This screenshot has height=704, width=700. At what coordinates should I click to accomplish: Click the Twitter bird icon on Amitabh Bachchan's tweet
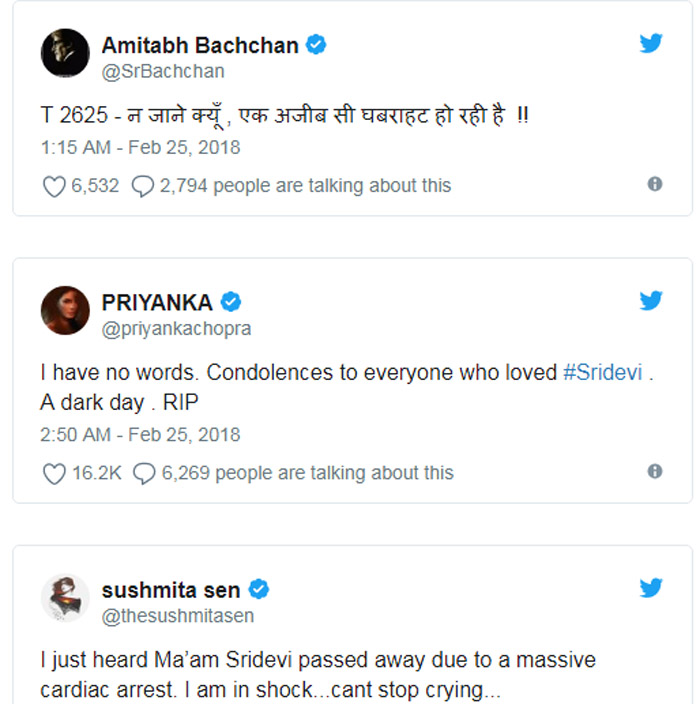click(x=651, y=43)
